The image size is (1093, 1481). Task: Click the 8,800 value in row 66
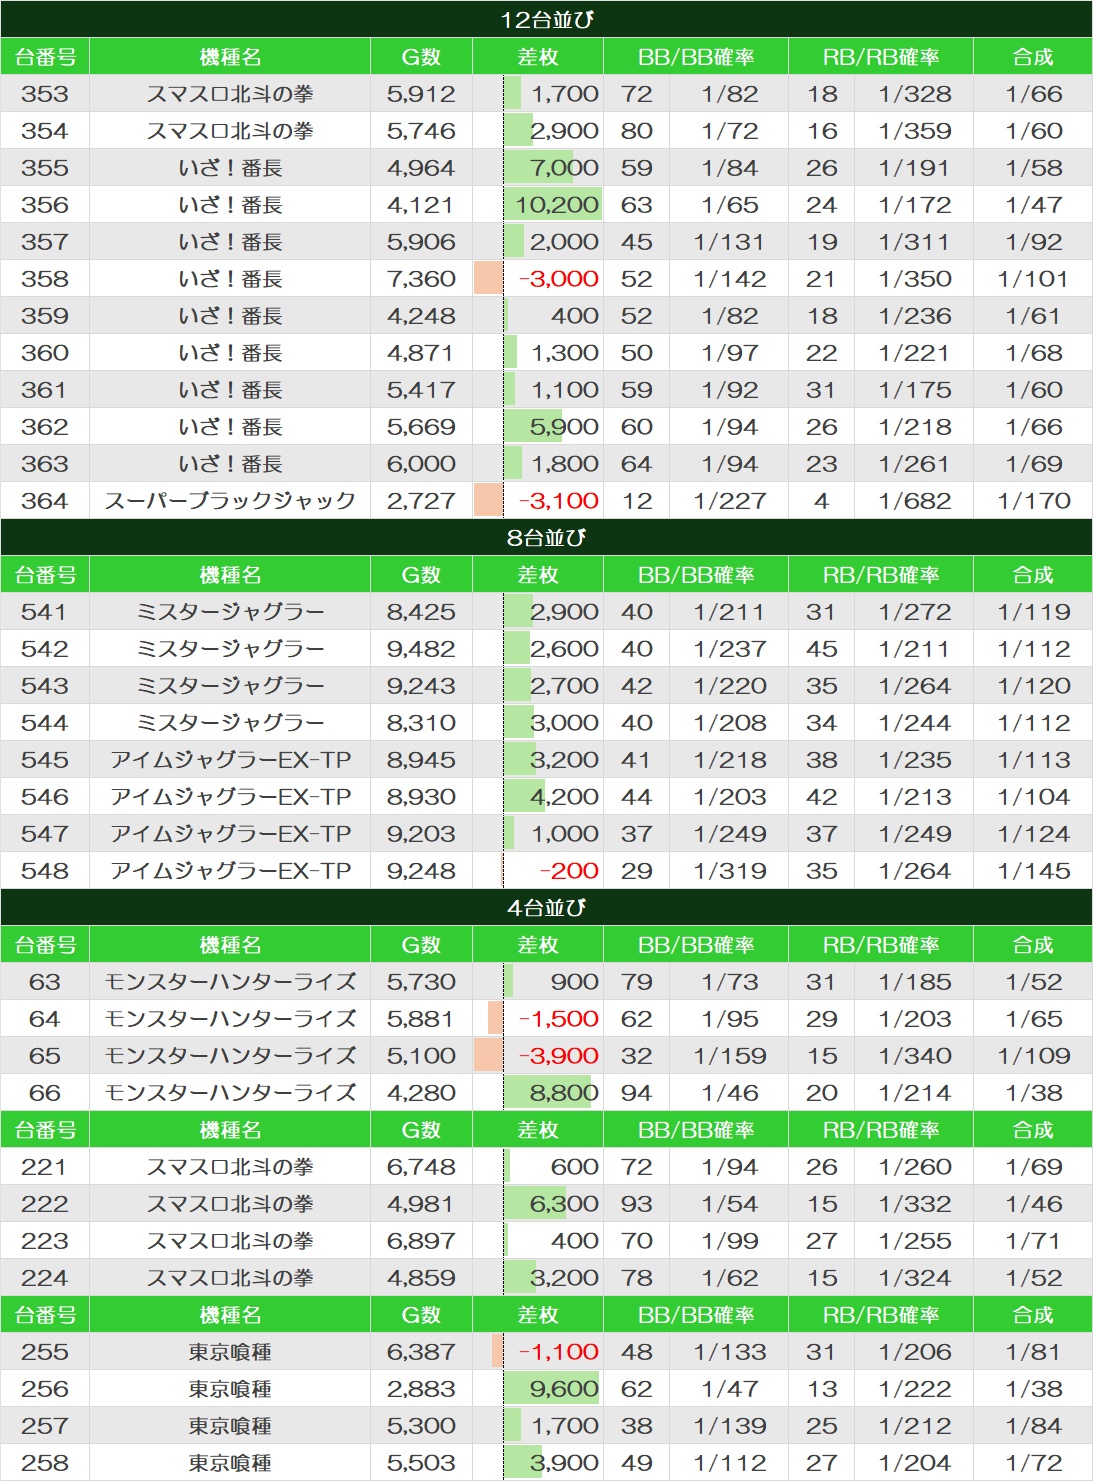click(x=564, y=1093)
